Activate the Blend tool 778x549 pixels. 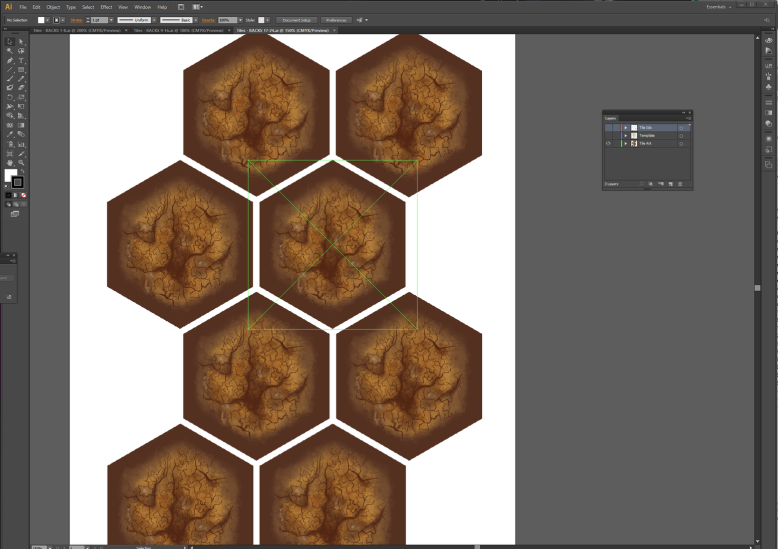point(21,134)
